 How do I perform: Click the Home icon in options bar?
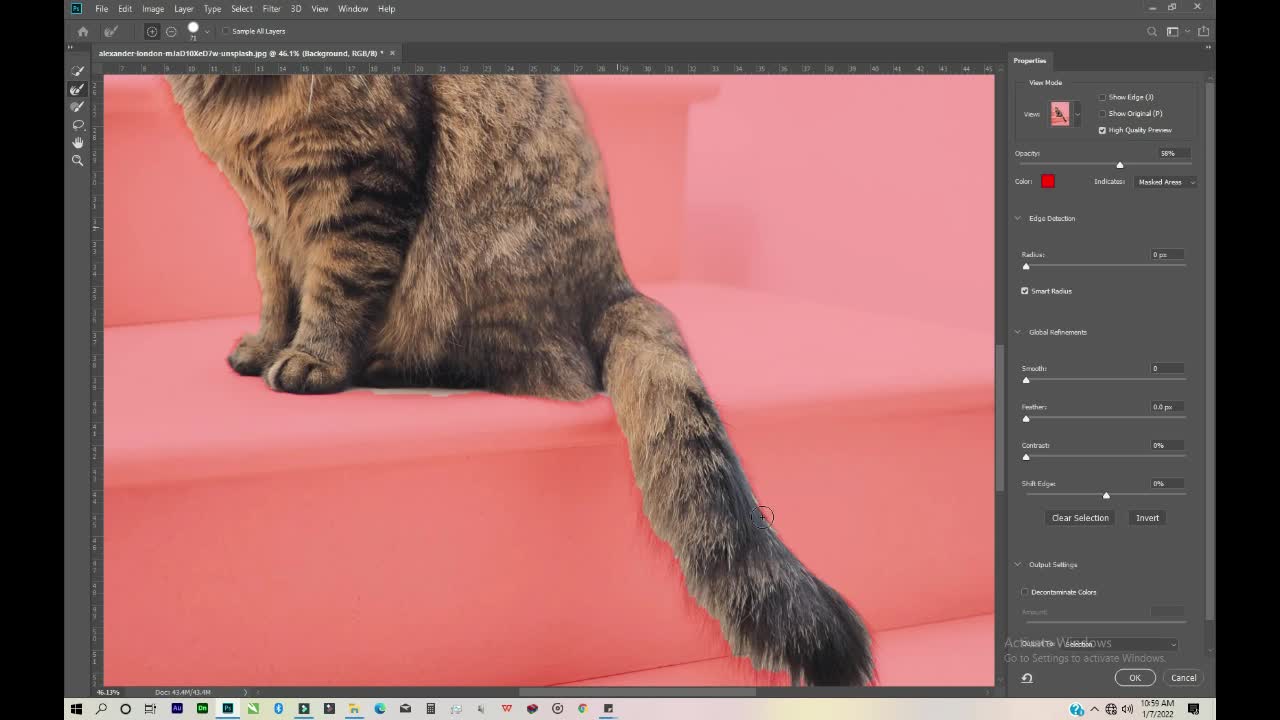(83, 31)
